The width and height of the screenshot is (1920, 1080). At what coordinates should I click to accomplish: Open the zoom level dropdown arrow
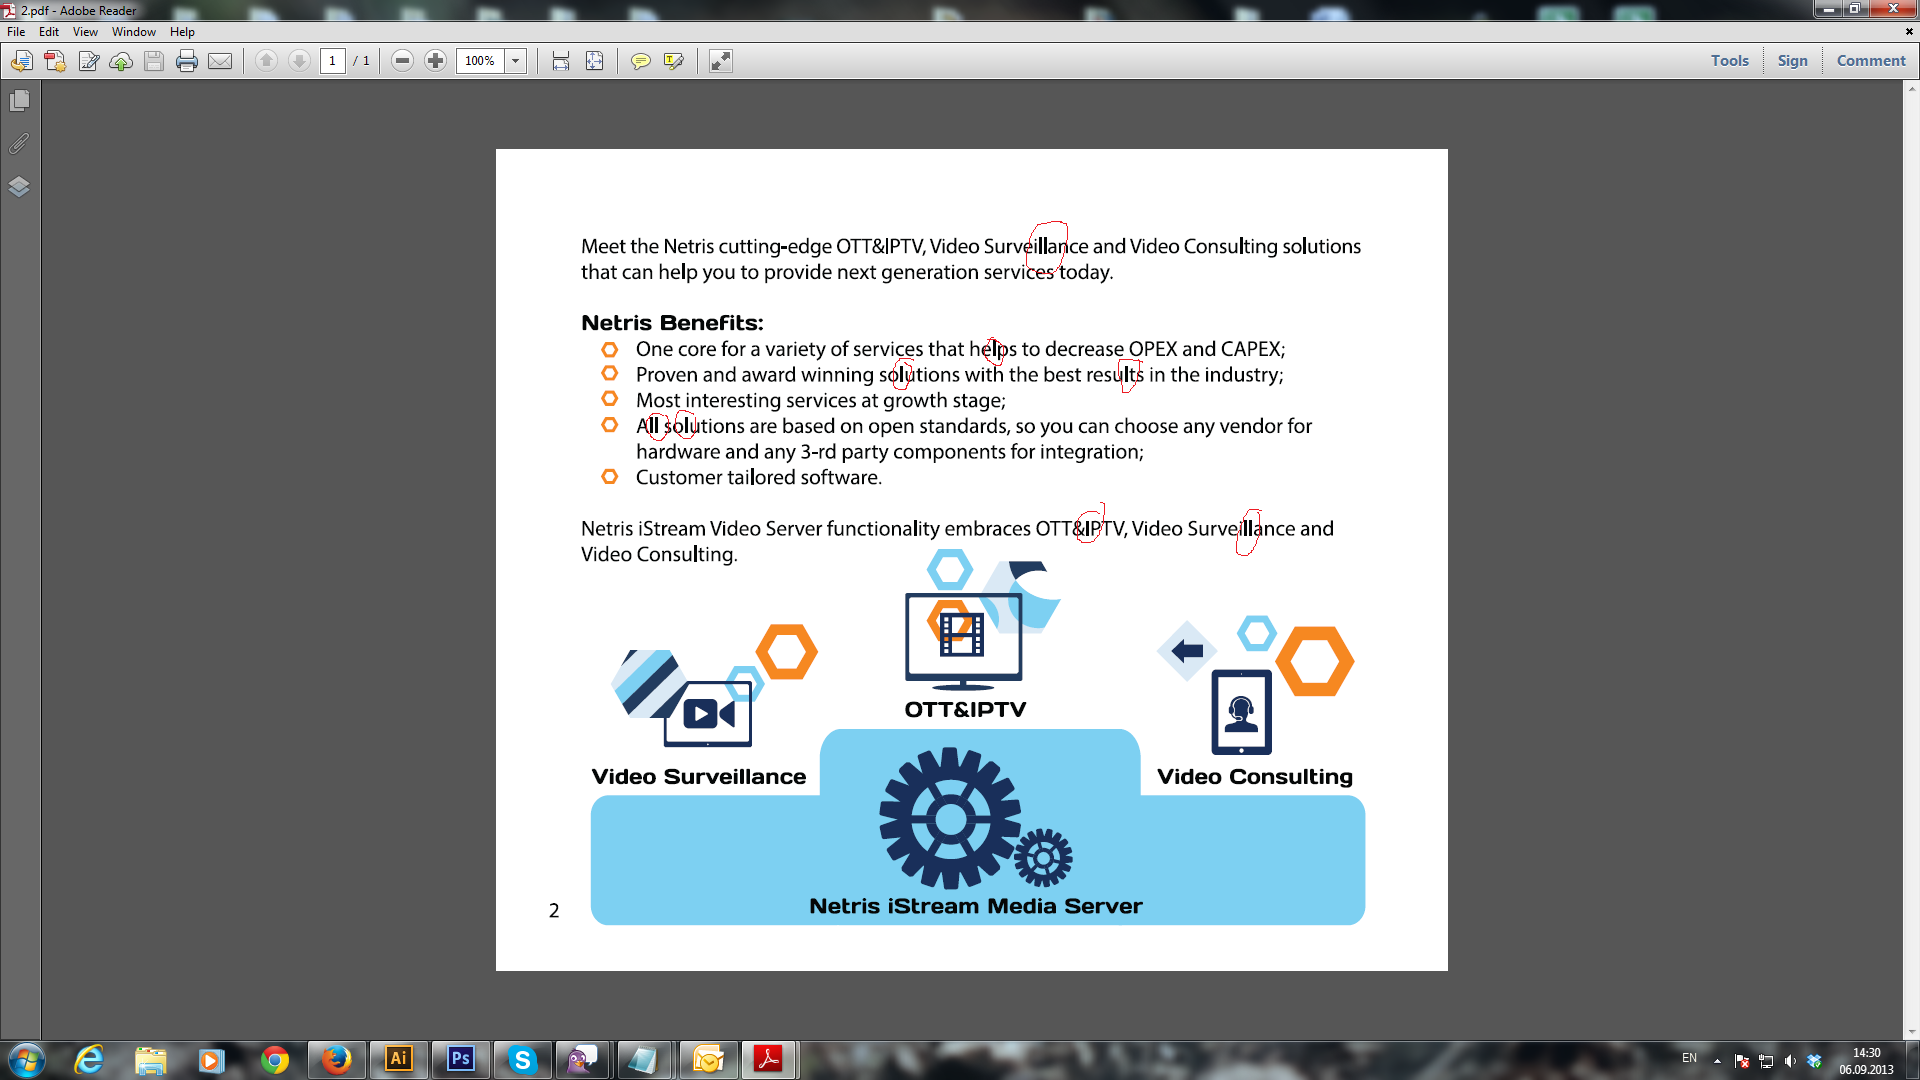coord(516,61)
